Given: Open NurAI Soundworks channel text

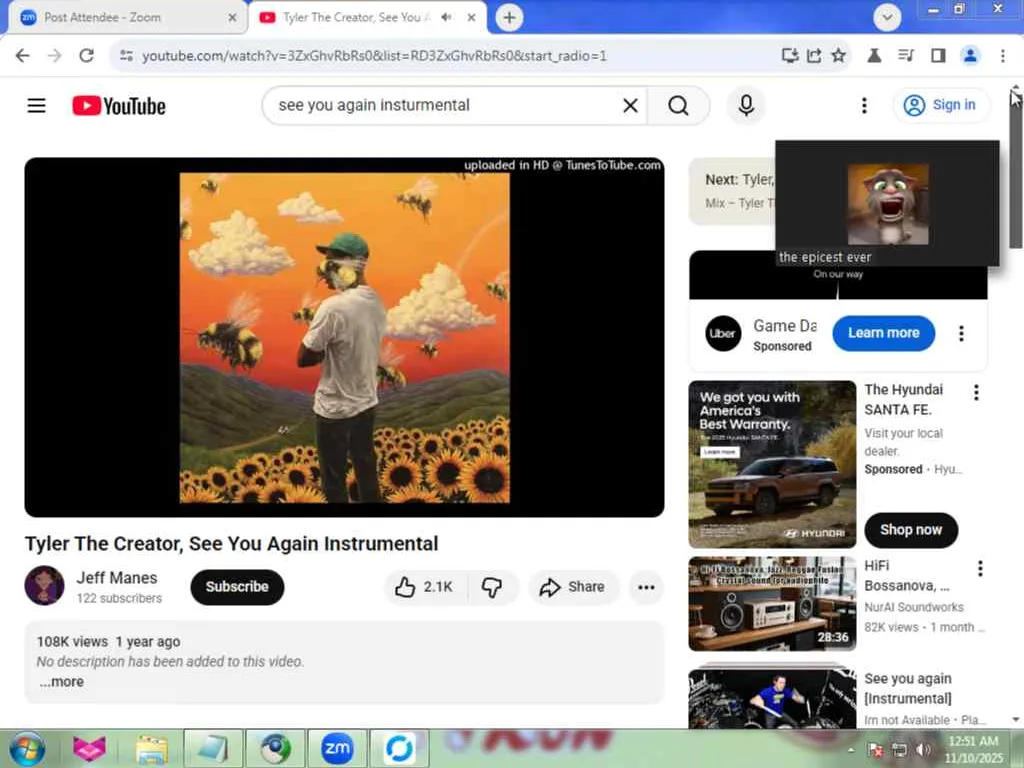Looking at the screenshot, I should point(914,607).
